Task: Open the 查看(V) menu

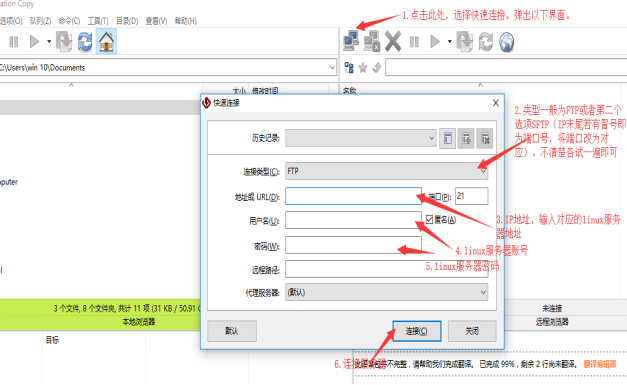Action: point(156,21)
